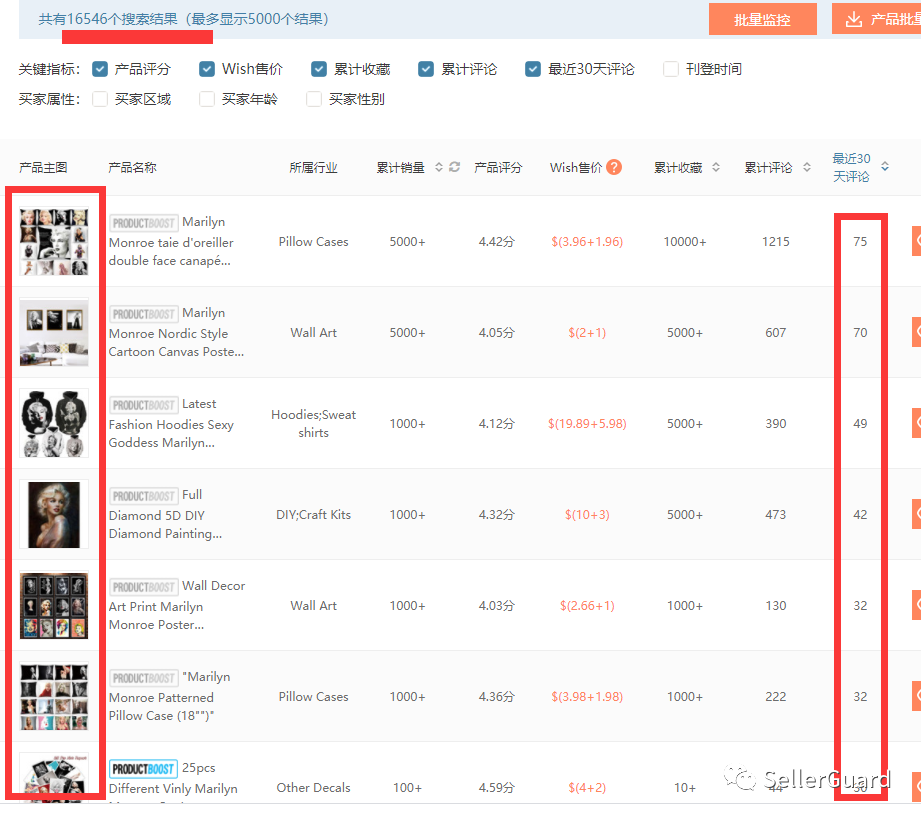Viewport: 921px width, 817px height.
Task: Click 30-day review value 49
Action: tap(860, 424)
